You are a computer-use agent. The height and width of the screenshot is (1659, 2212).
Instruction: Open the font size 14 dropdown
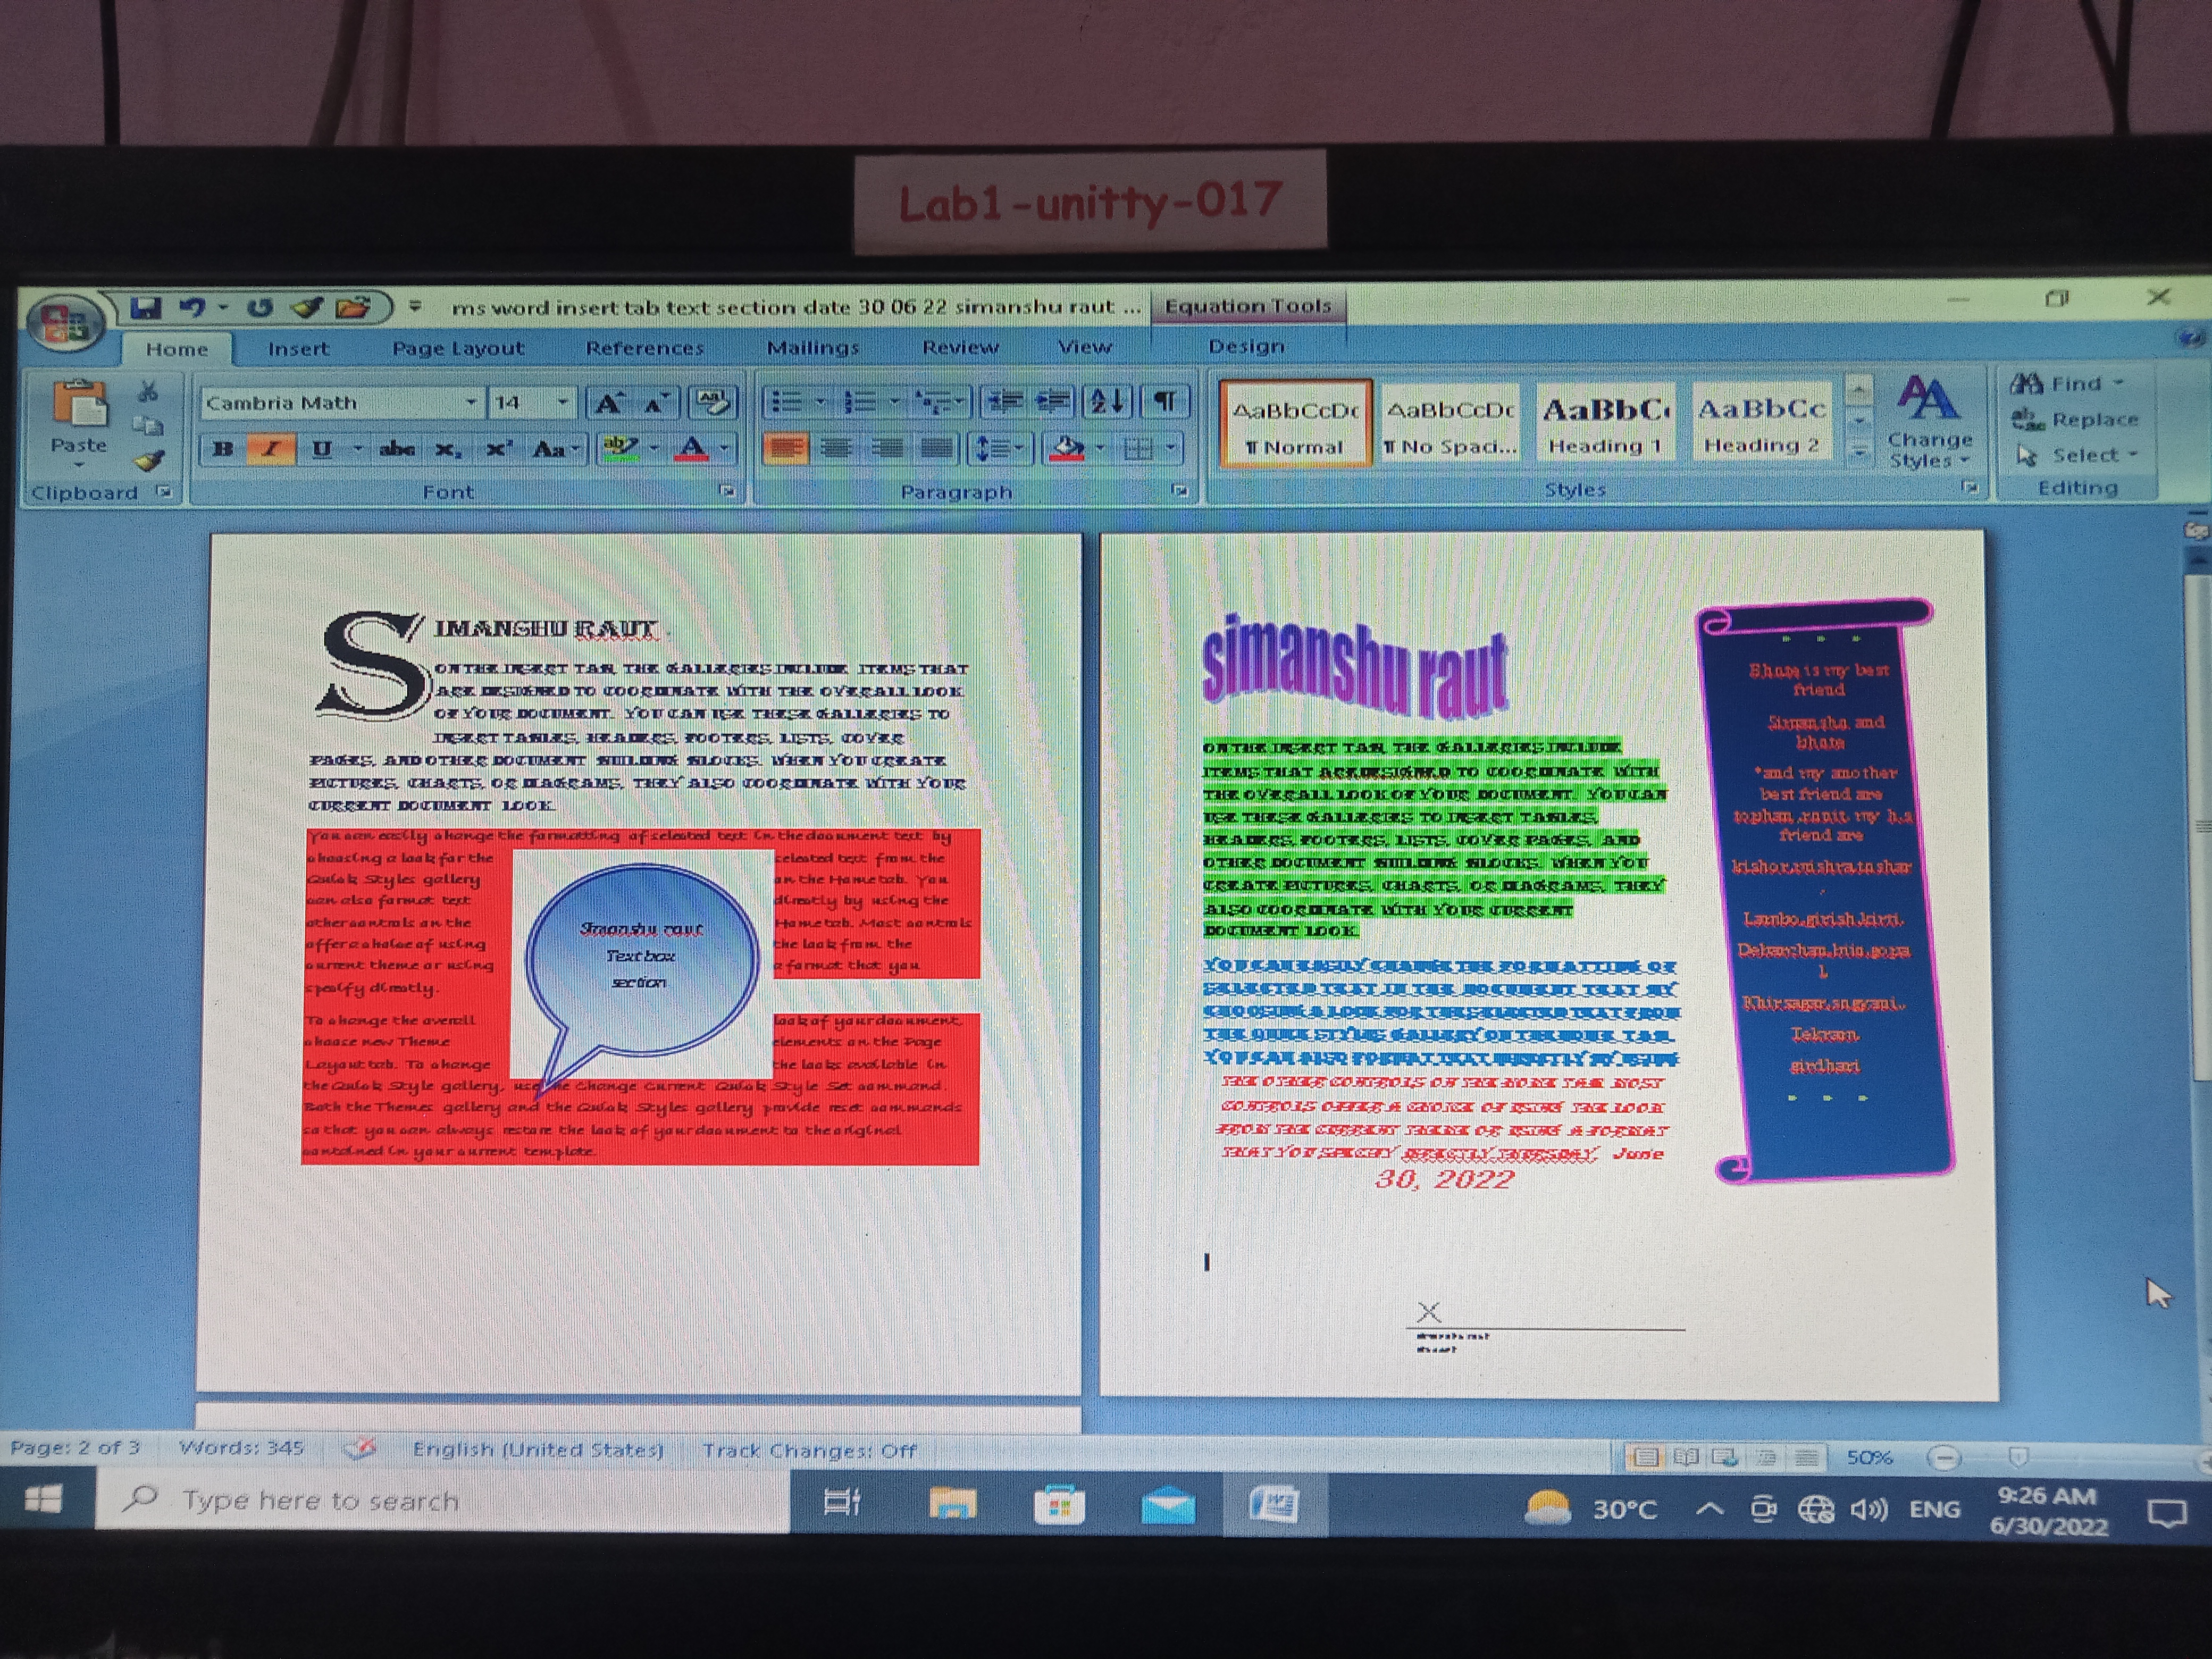tap(563, 403)
